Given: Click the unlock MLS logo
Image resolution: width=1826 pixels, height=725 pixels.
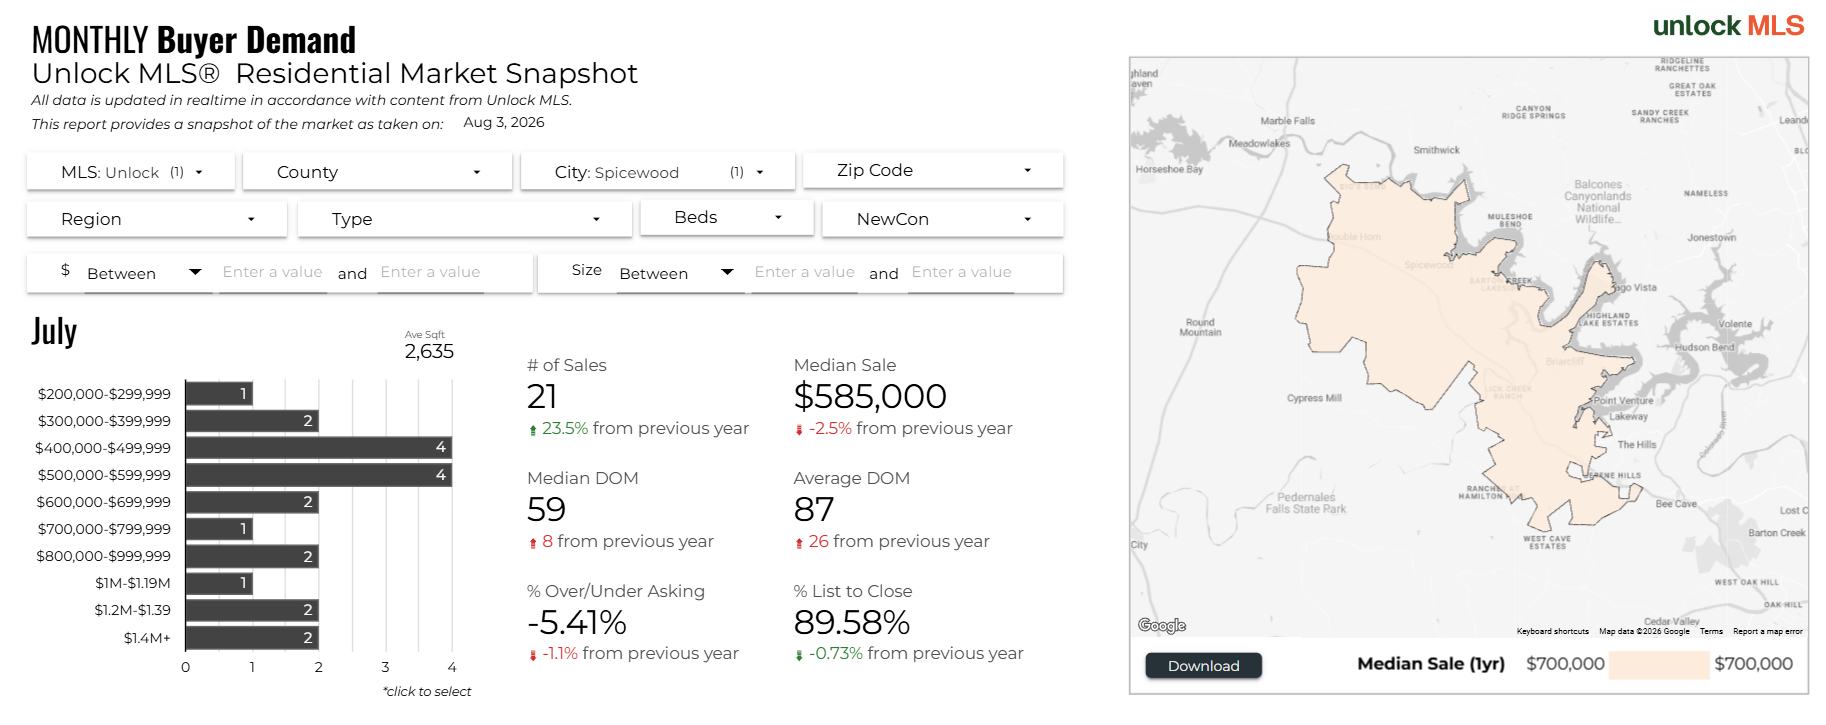Looking at the screenshot, I should [1728, 26].
